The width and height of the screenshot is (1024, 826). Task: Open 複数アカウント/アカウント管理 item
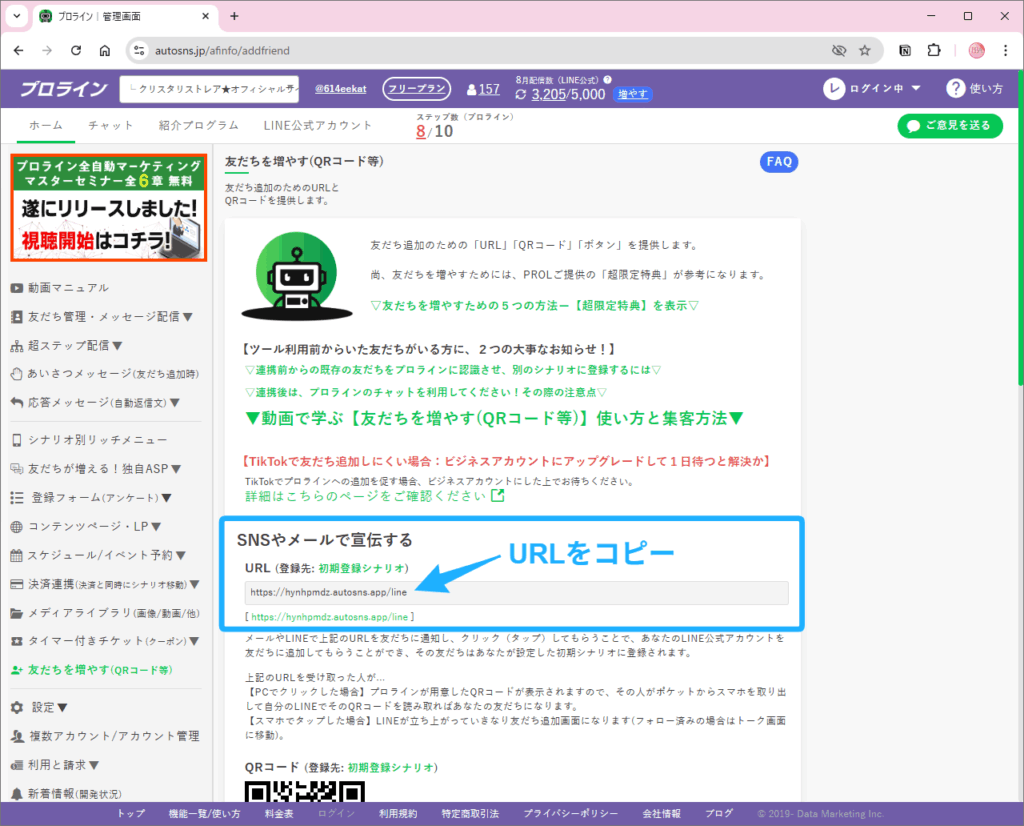[105, 736]
